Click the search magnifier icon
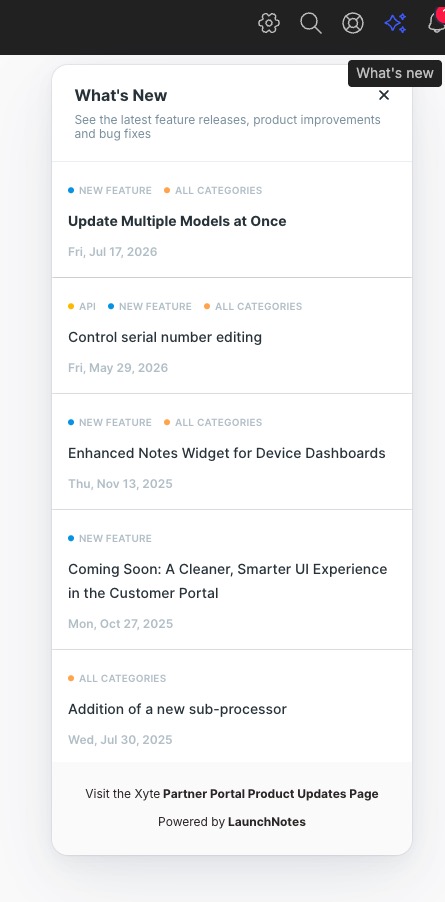 [310, 23]
